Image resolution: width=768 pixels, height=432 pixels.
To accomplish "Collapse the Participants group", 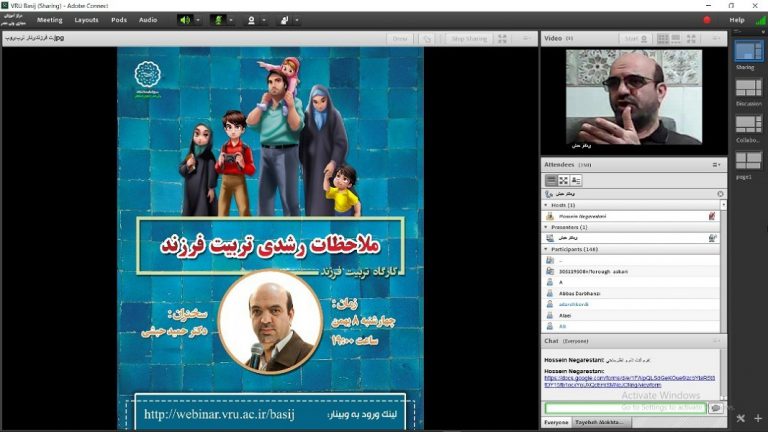I will pos(546,248).
